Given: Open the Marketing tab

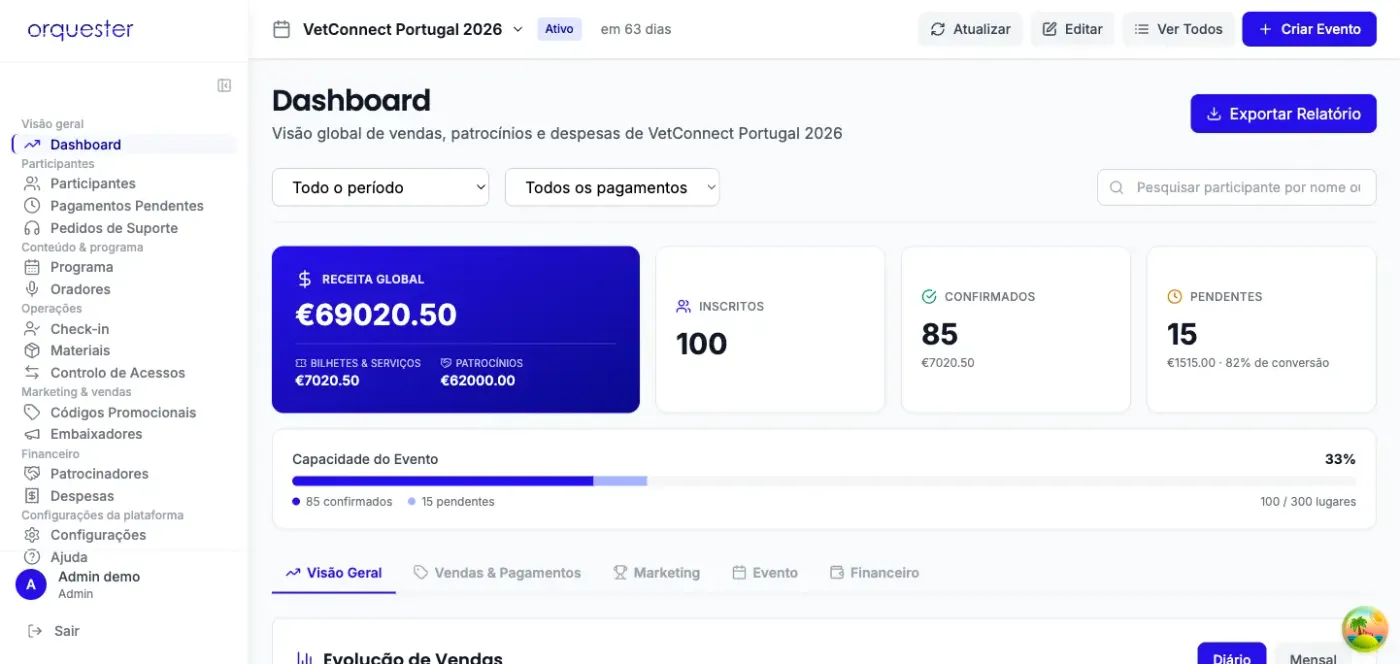Looking at the screenshot, I should (x=656, y=573).
